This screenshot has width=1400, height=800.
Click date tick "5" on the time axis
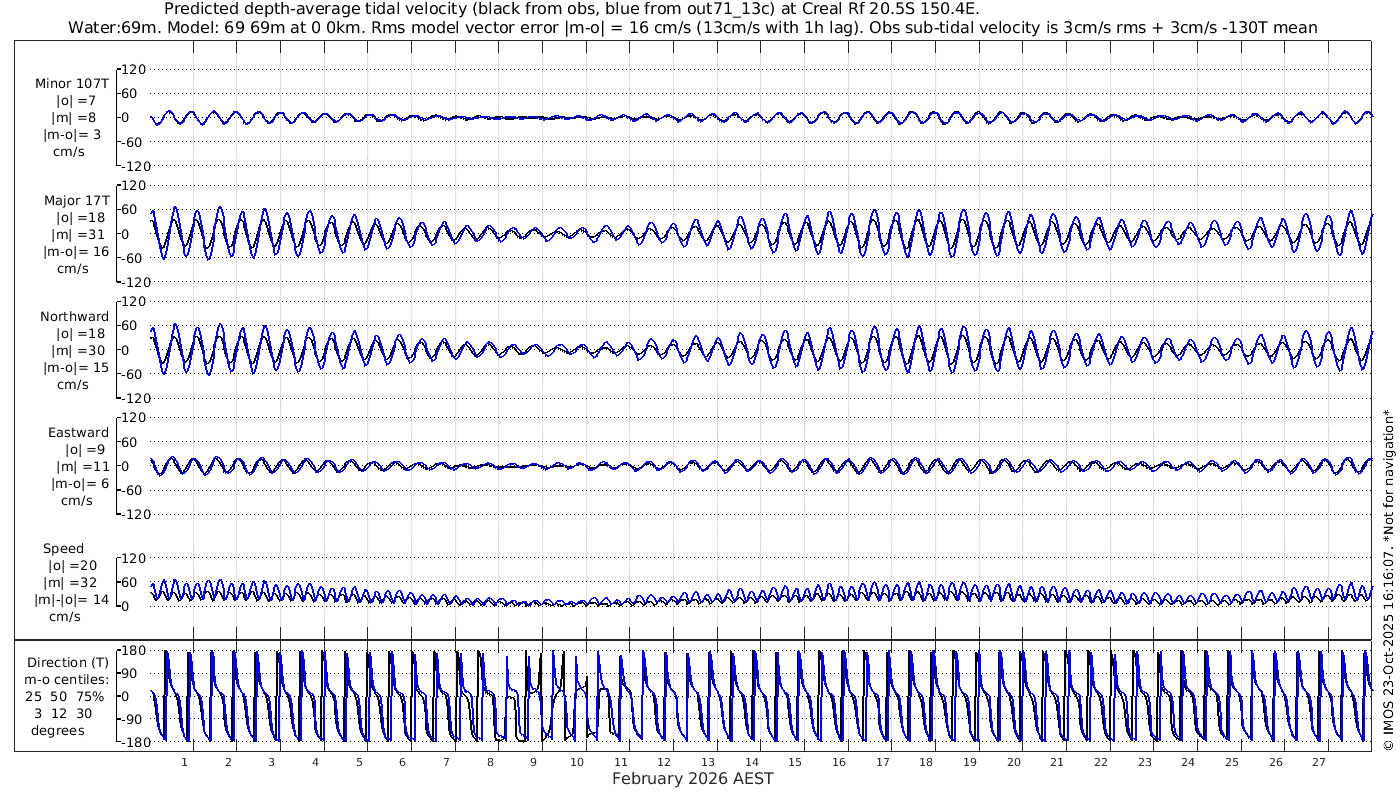(x=358, y=762)
